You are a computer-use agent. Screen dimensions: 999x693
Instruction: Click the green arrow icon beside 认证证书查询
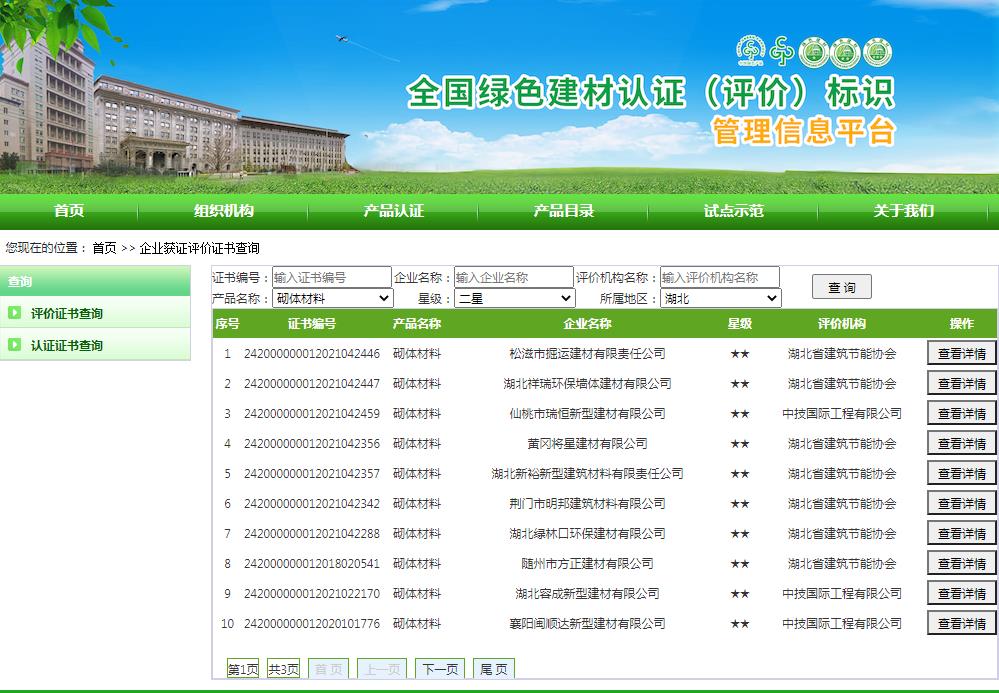click(x=14, y=345)
